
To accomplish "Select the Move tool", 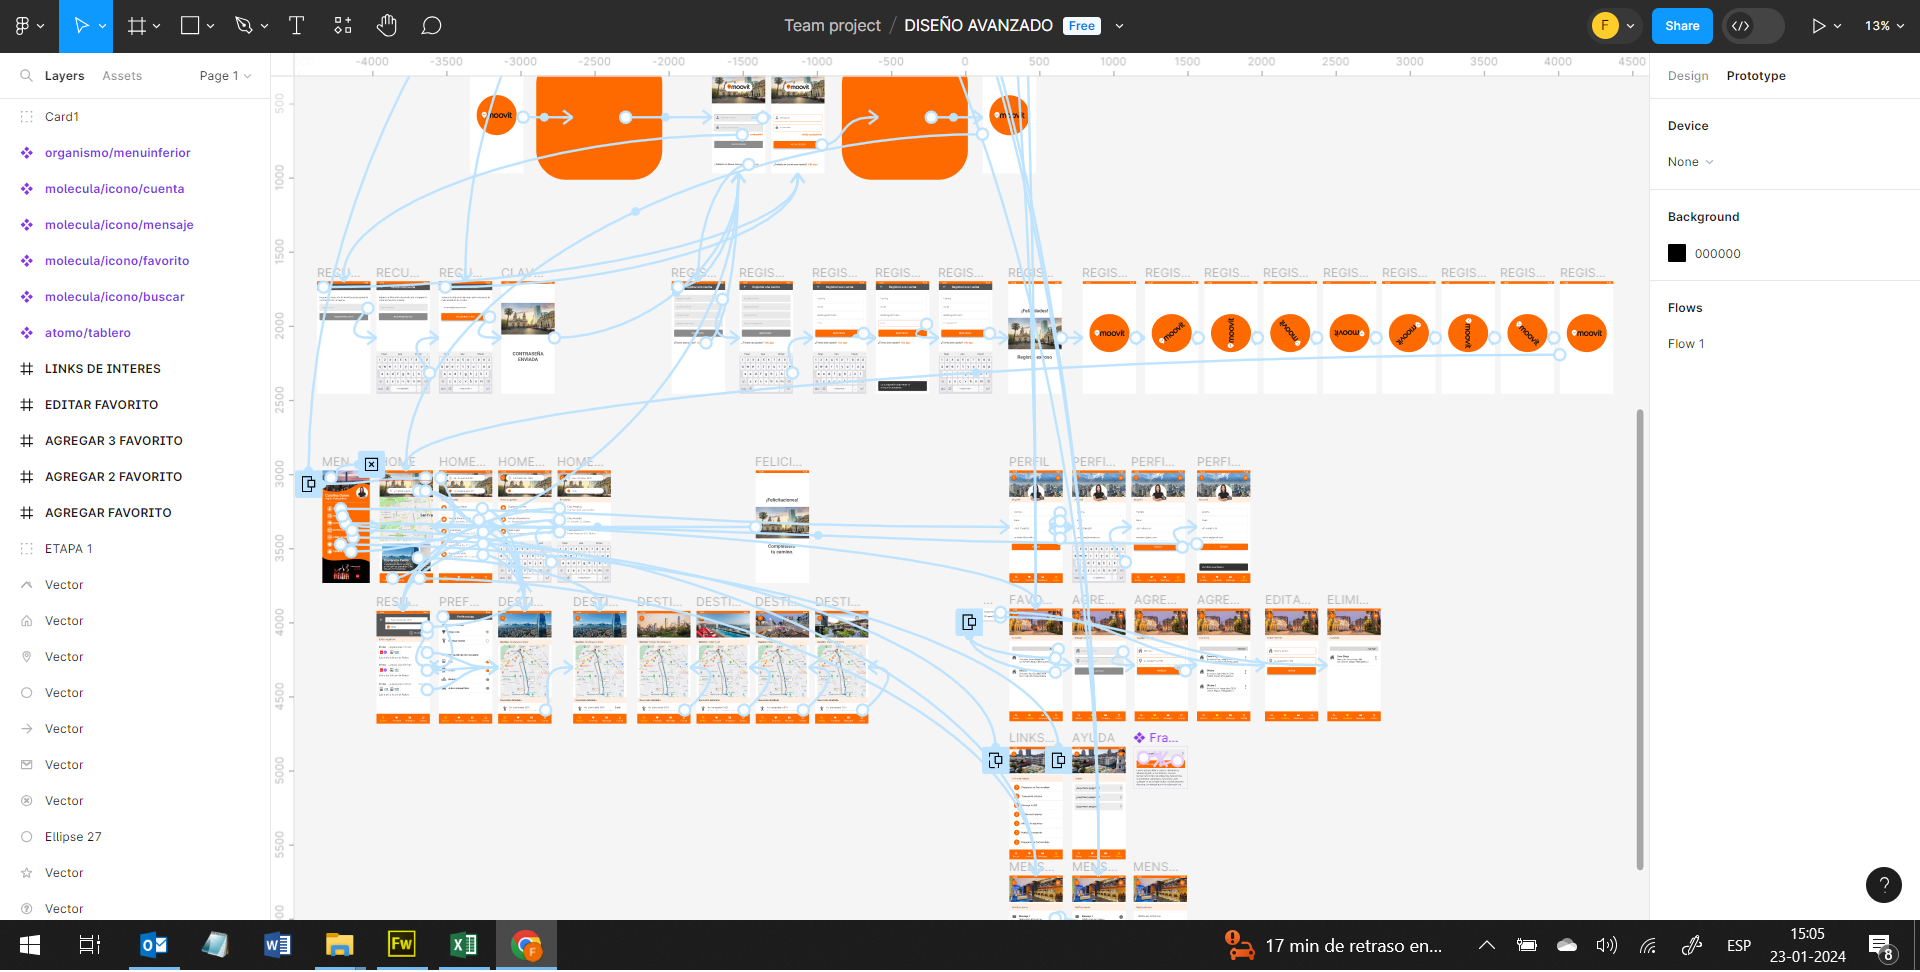I will pyautogui.click(x=81, y=26).
